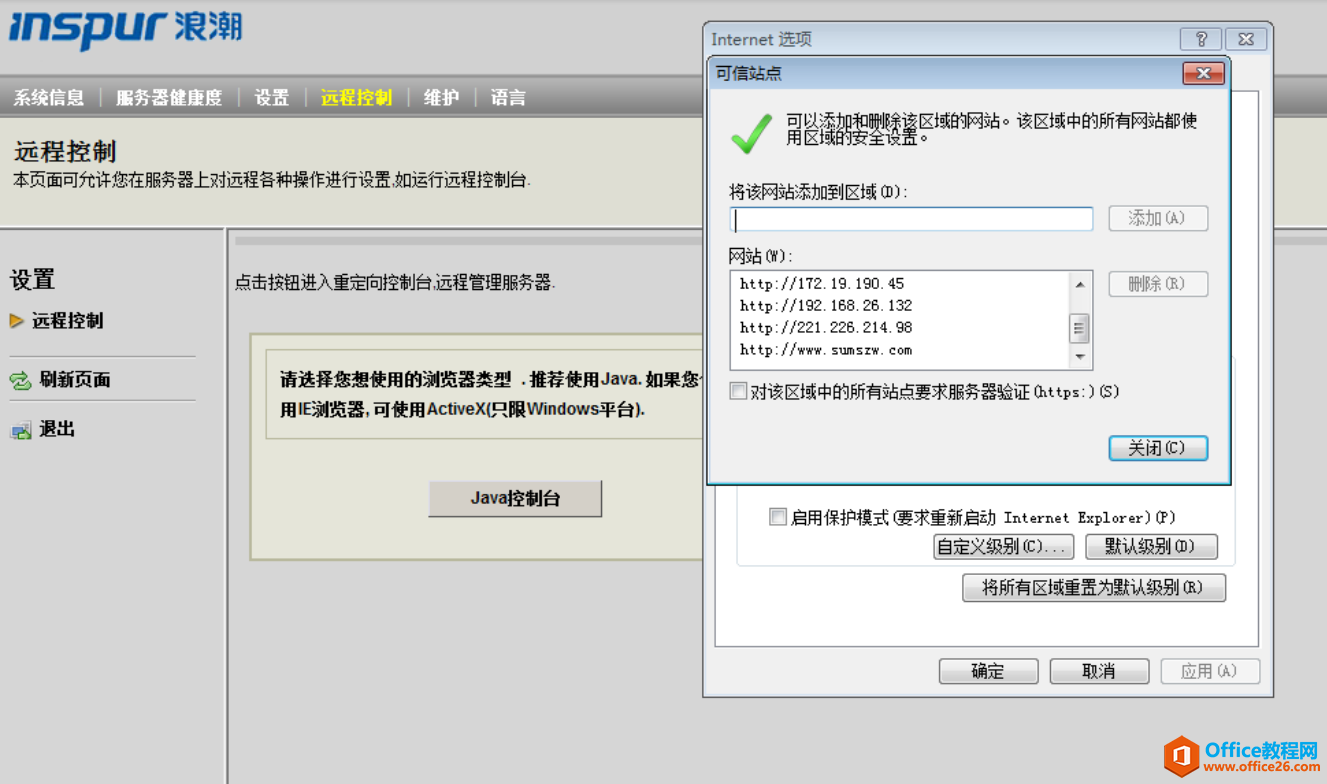
Task: Click Refresh Page link (刷新页面)
Action: pos(75,380)
